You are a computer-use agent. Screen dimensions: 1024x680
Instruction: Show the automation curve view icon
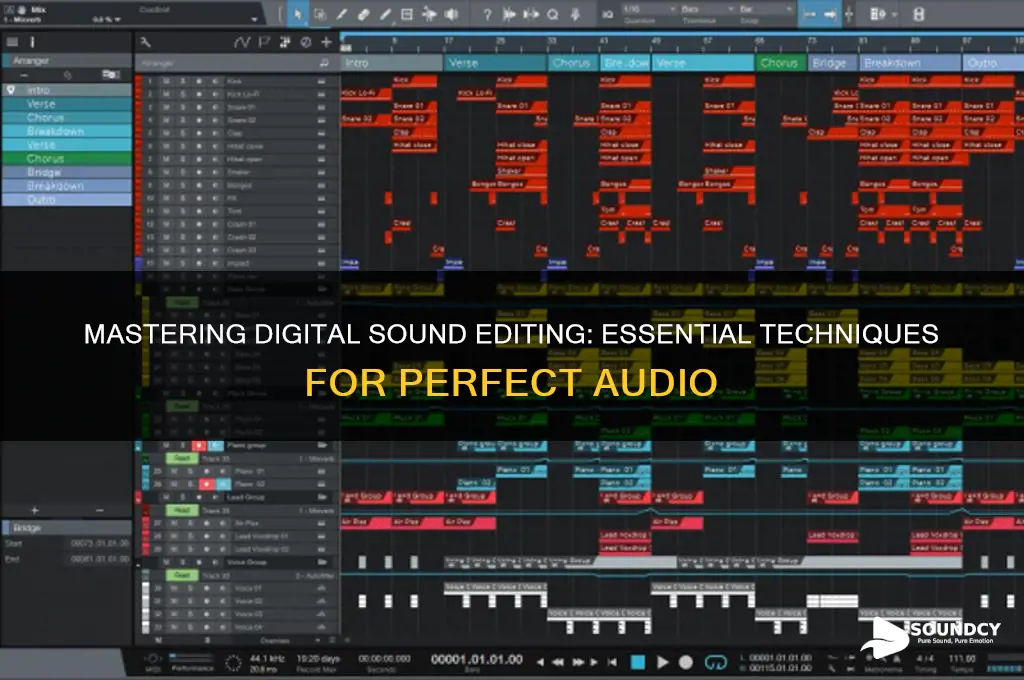242,42
